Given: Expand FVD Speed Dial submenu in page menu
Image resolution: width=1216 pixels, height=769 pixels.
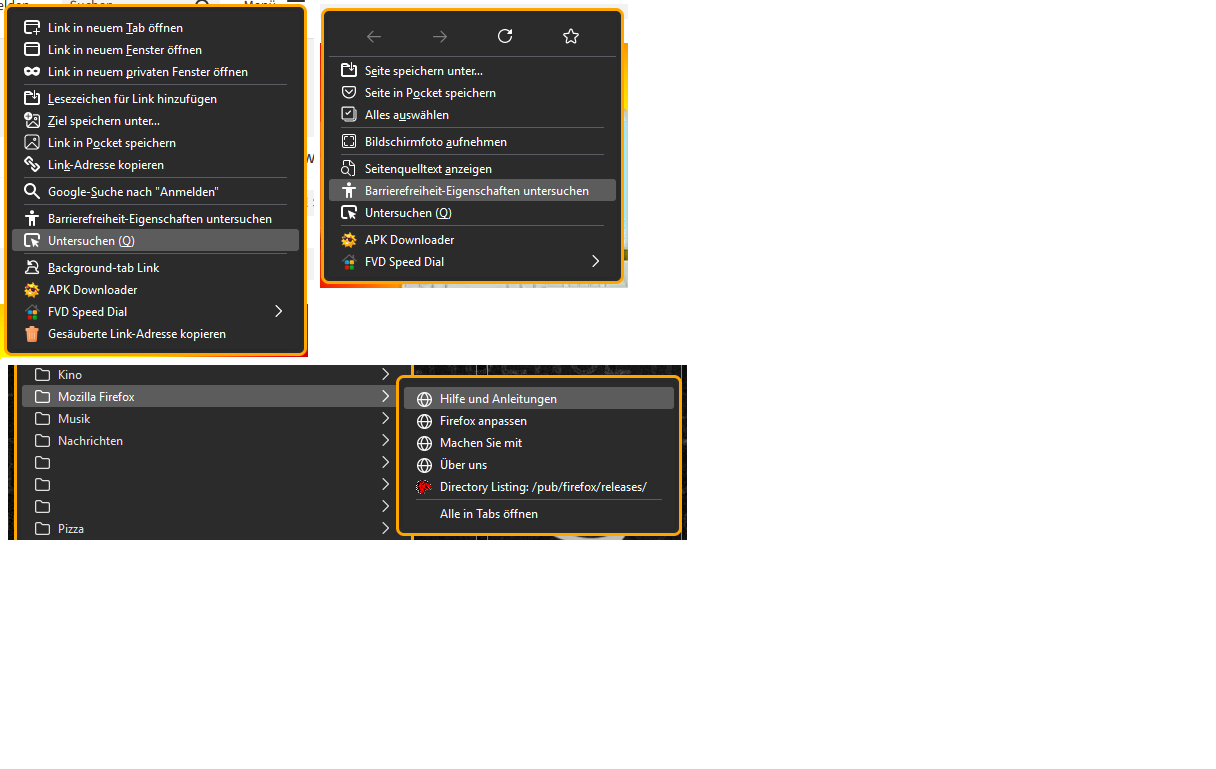Looking at the screenshot, I should click(472, 262).
